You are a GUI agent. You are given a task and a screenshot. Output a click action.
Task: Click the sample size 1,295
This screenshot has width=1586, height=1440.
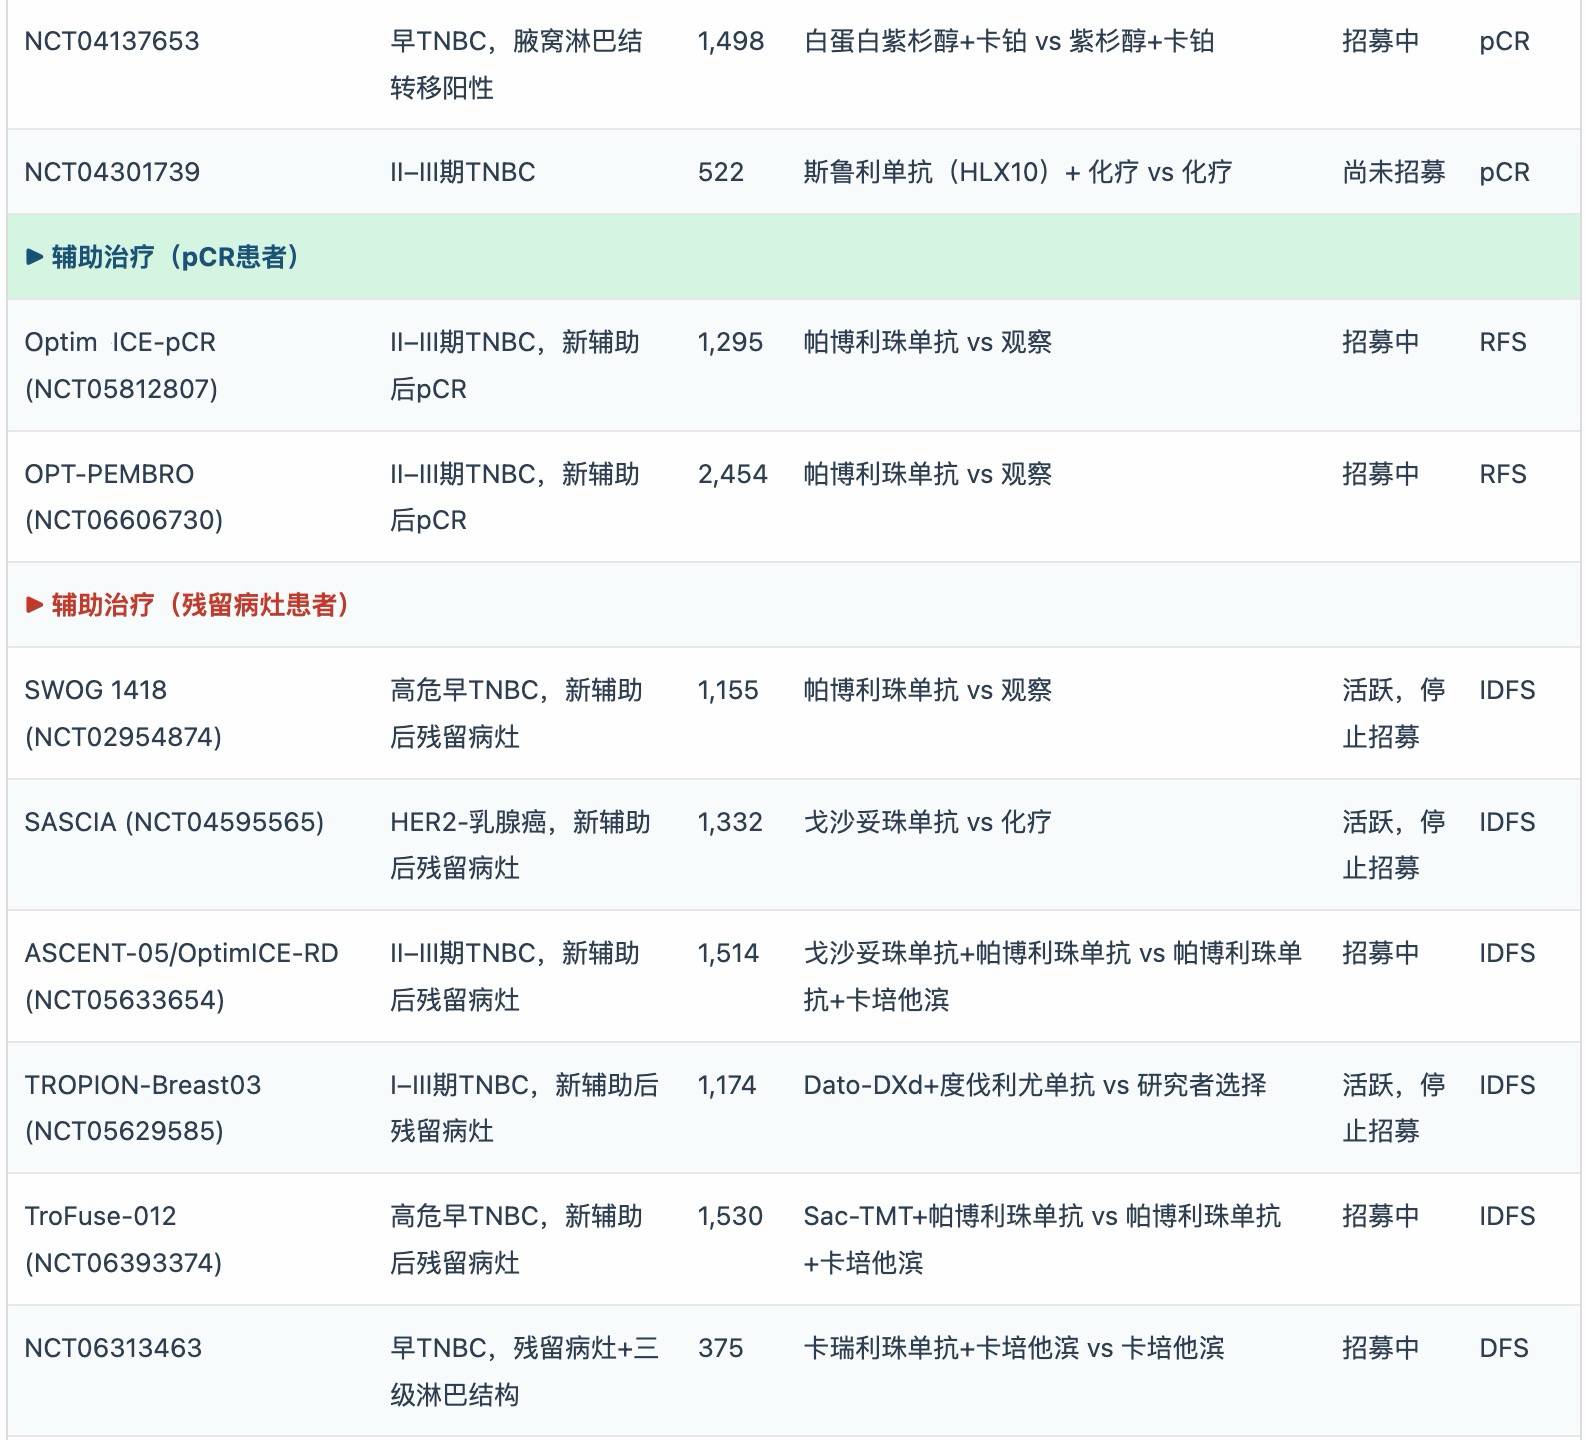730,342
